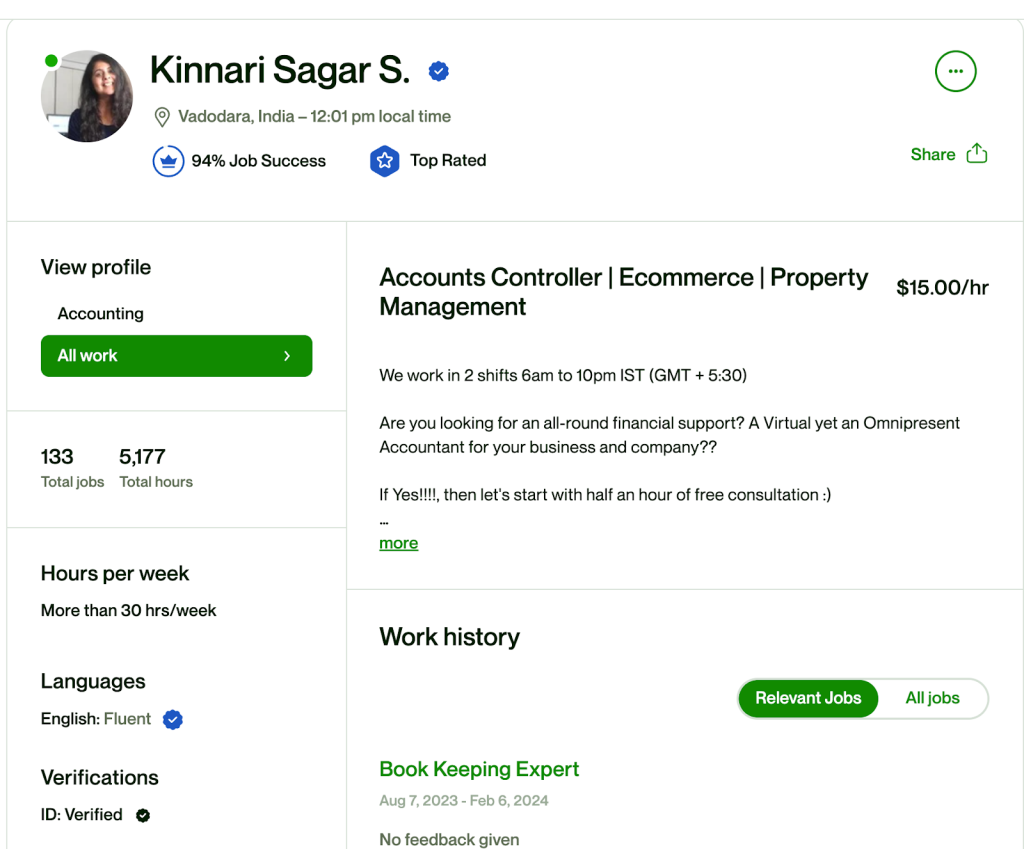Click the green online status dot

(51, 61)
